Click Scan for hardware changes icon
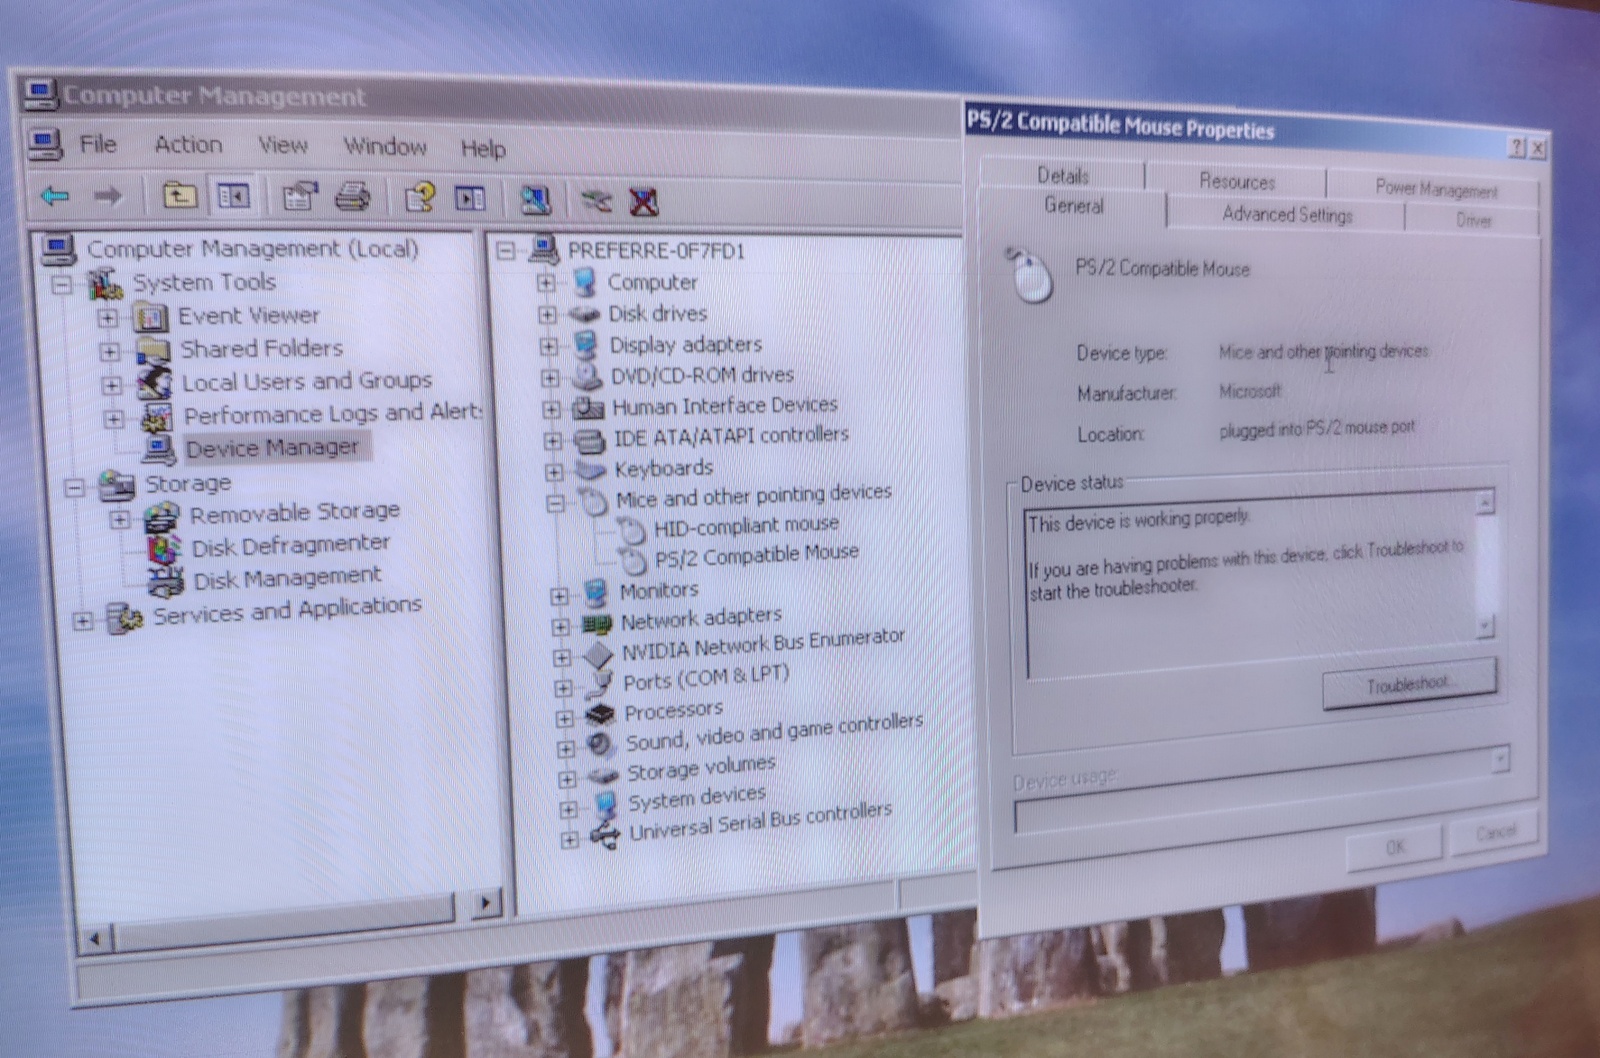The image size is (1600, 1058). point(535,201)
